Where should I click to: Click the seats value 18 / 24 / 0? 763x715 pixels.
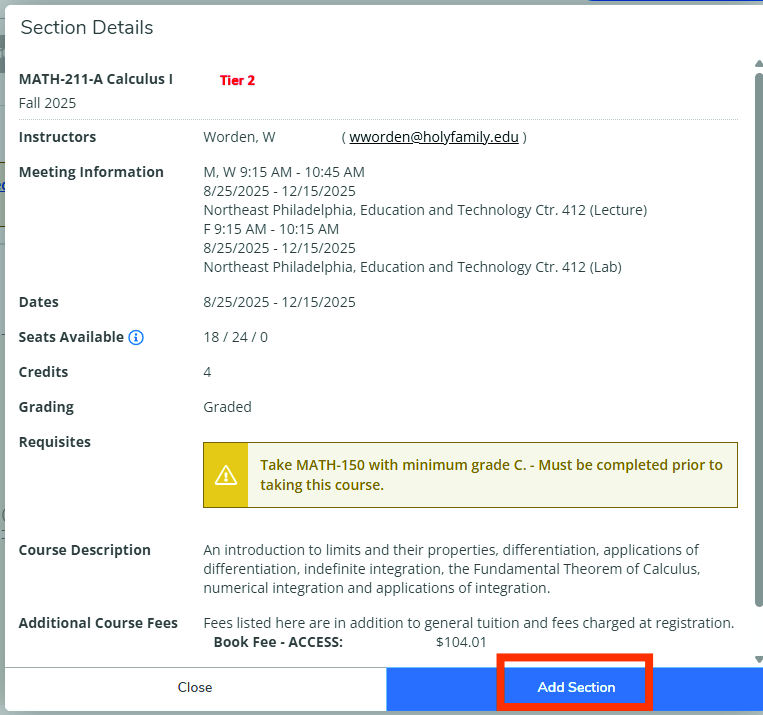[x=236, y=337]
